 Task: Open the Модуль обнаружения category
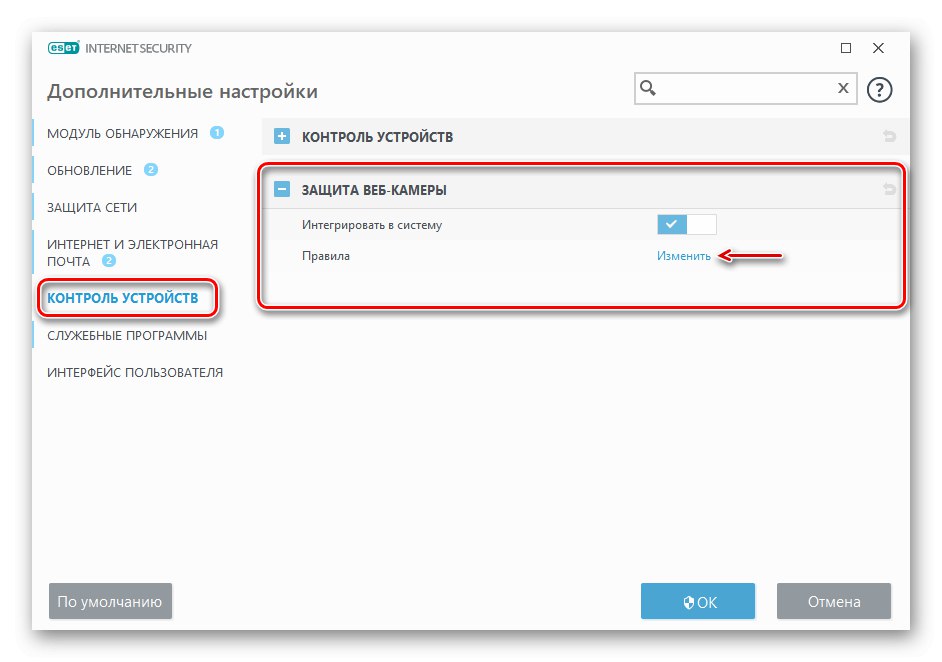122,133
